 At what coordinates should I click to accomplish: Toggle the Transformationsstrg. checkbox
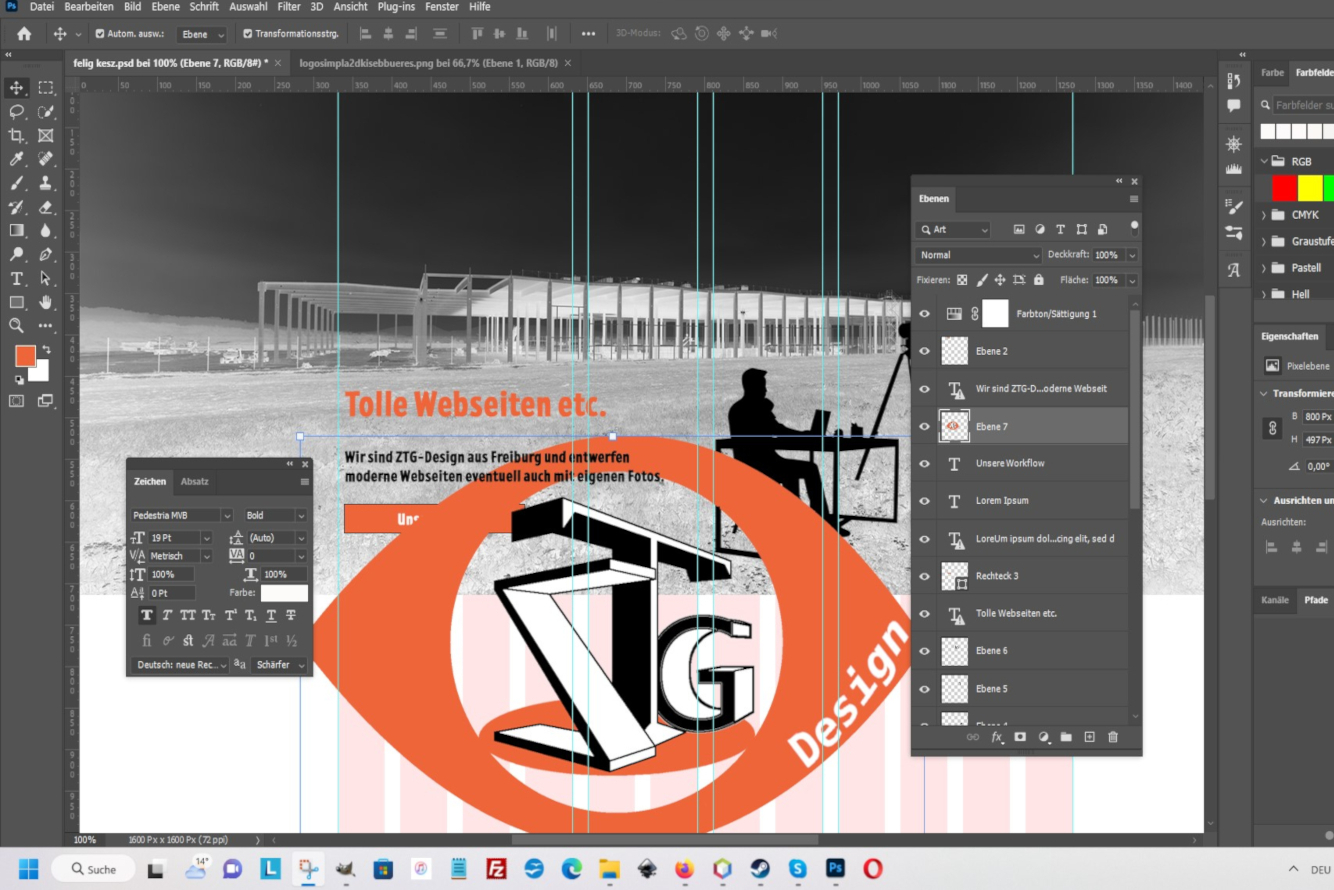(248, 34)
